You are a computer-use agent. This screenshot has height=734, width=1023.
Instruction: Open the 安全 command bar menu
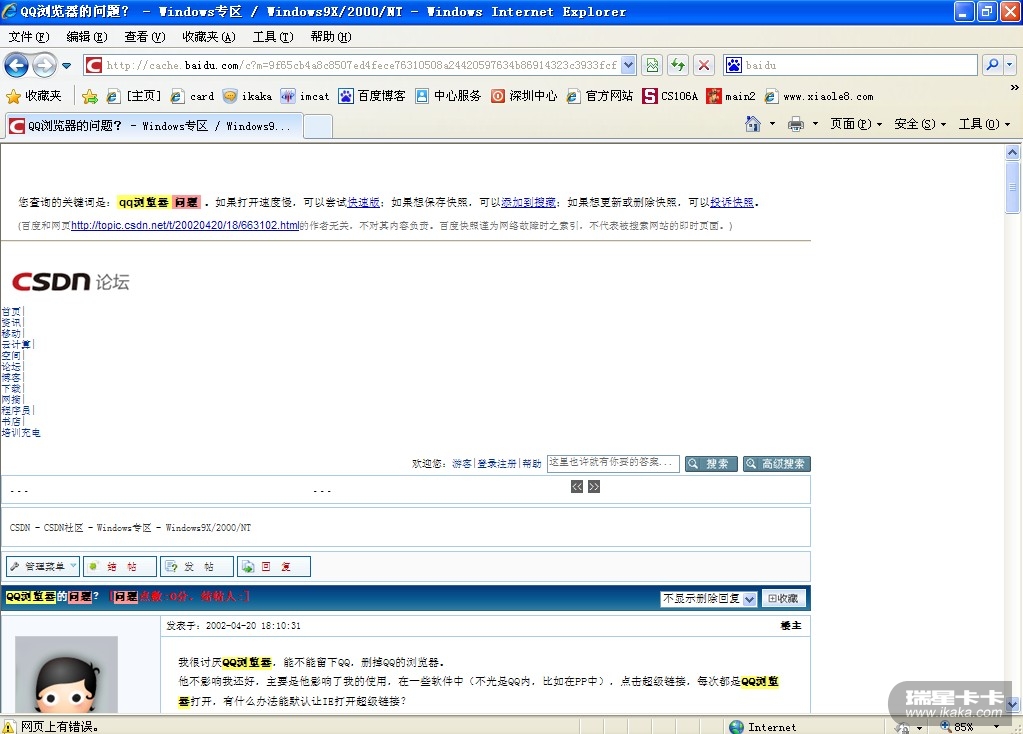(920, 124)
